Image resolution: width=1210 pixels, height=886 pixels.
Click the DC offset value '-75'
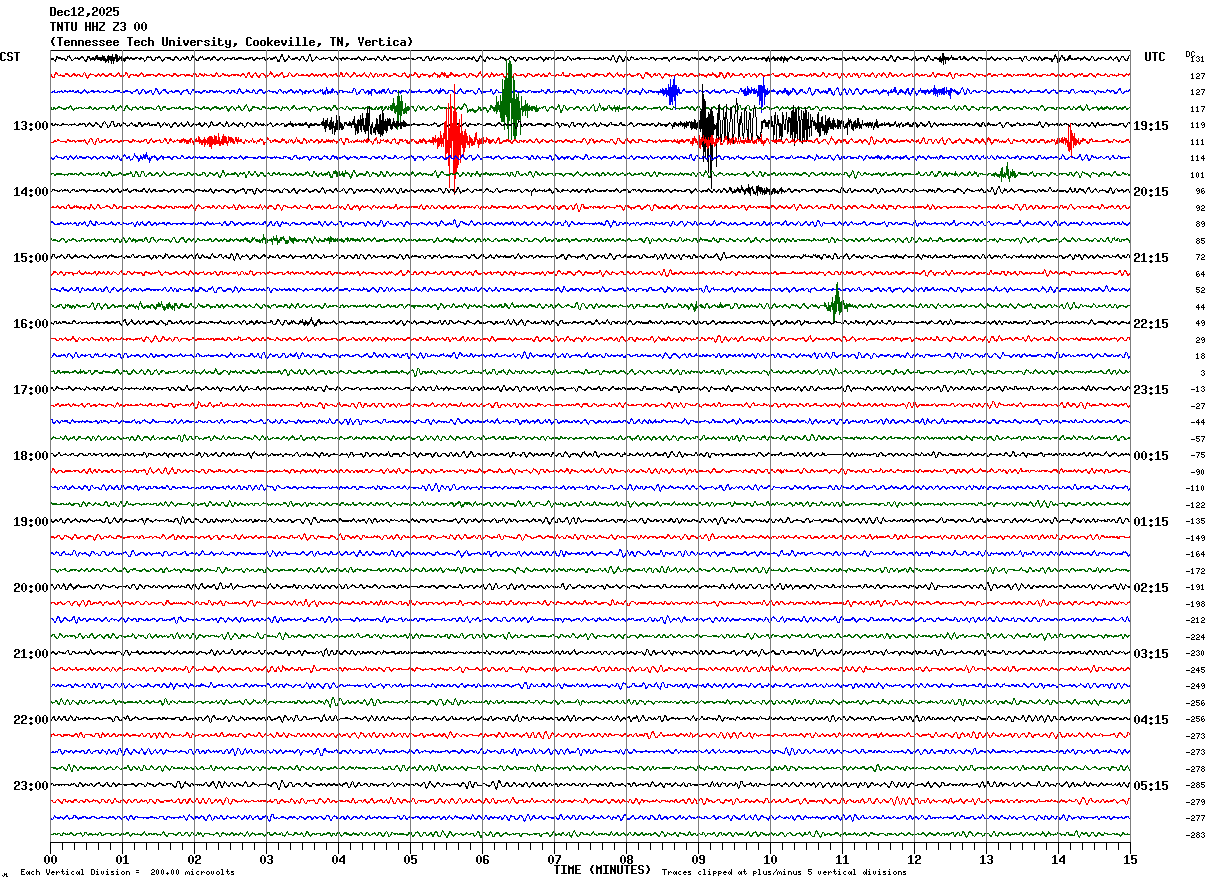(1197, 456)
